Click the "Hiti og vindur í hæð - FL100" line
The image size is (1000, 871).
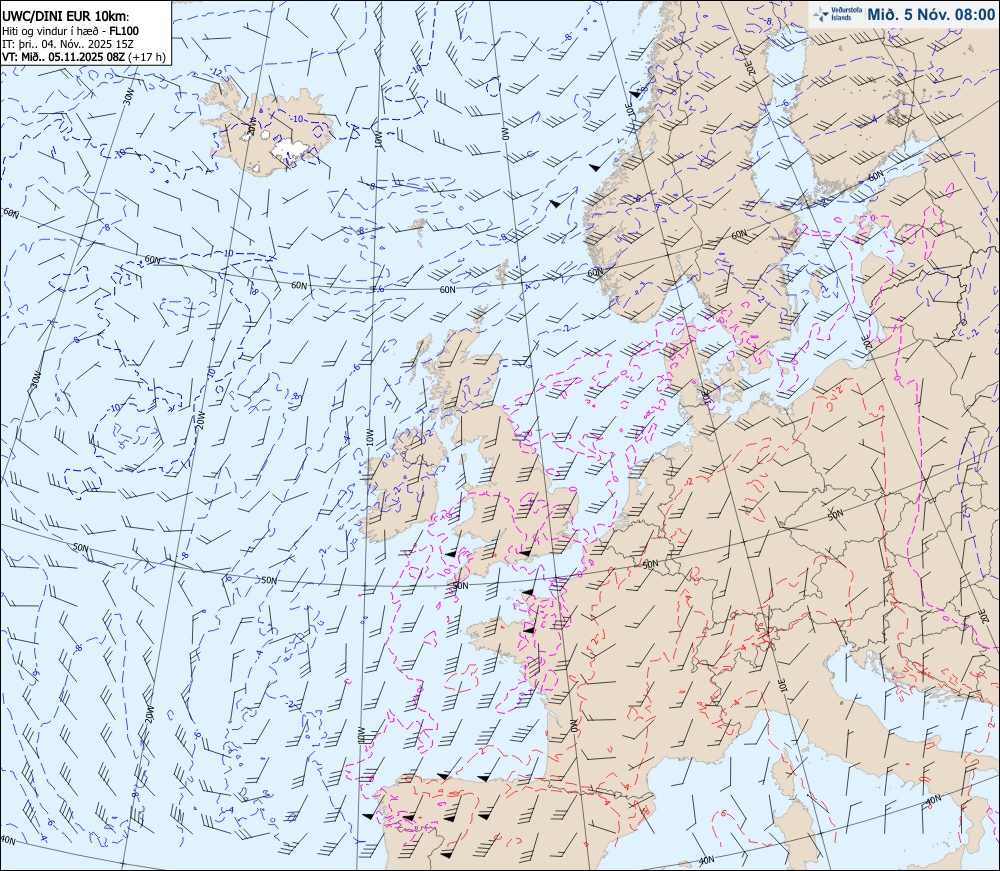coord(70,31)
